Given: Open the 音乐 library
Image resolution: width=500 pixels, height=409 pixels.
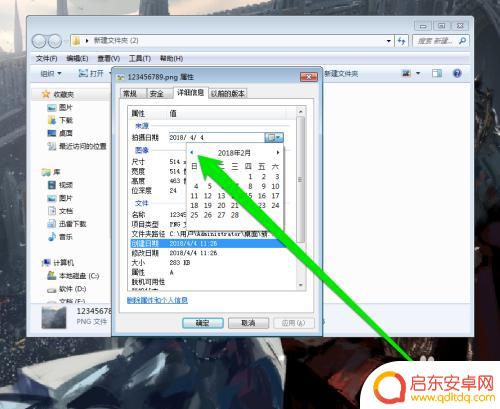Looking at the screenshot, I should pyautogui.click(x=60, y=237).
